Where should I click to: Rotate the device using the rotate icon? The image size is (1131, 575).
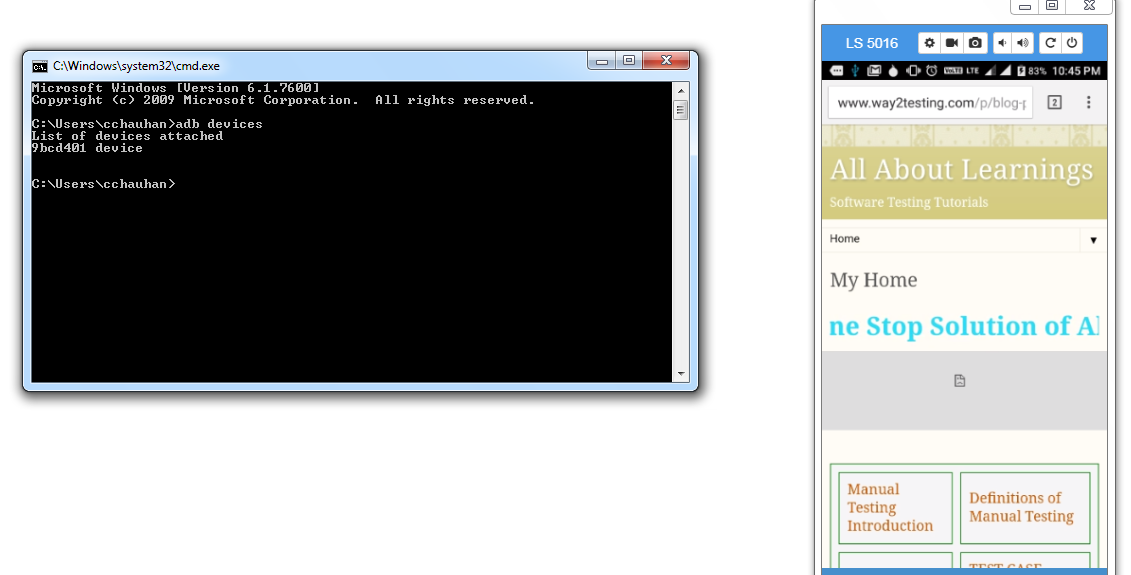[1050, 43]
